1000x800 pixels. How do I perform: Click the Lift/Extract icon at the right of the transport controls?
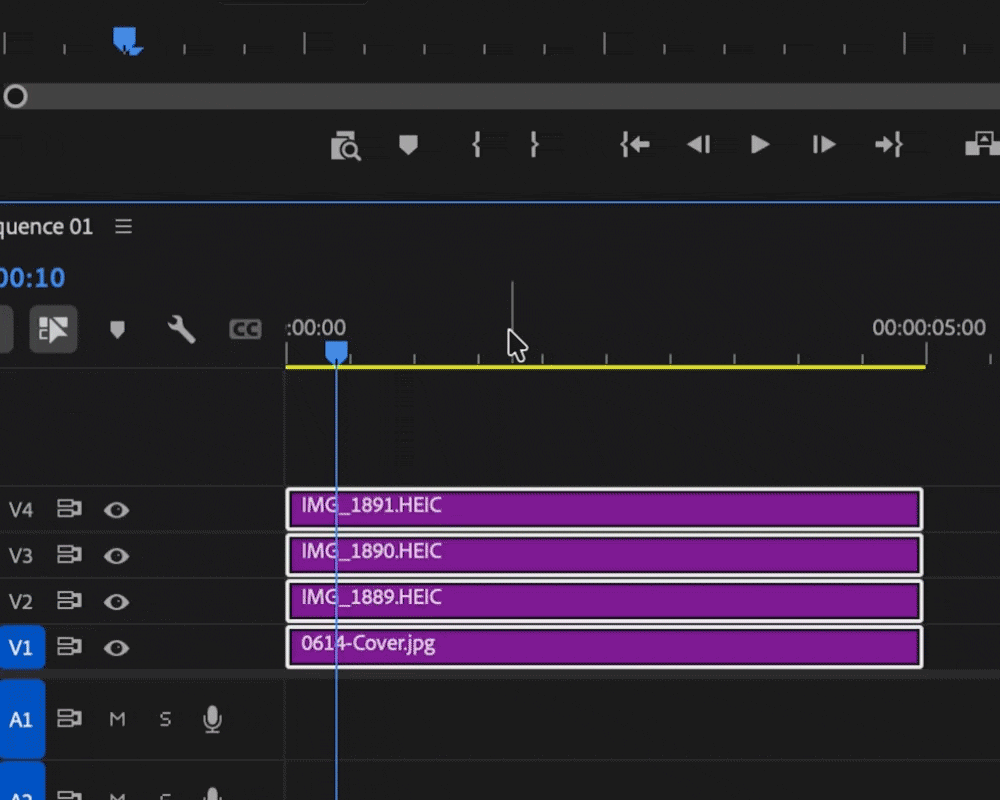click(x=982, y=144)
